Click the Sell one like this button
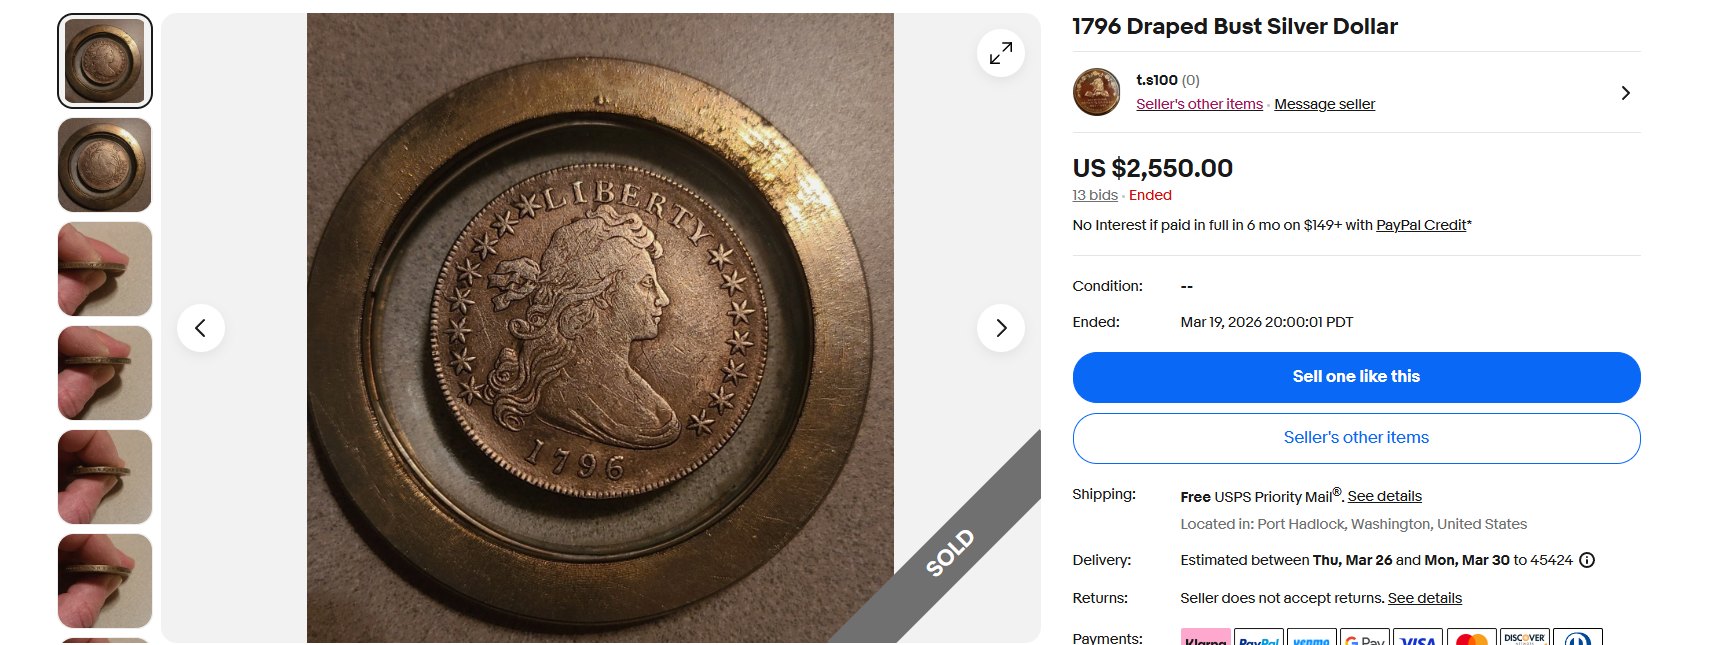Screen dimensions: 1736x645 [x=1356, y=377]
